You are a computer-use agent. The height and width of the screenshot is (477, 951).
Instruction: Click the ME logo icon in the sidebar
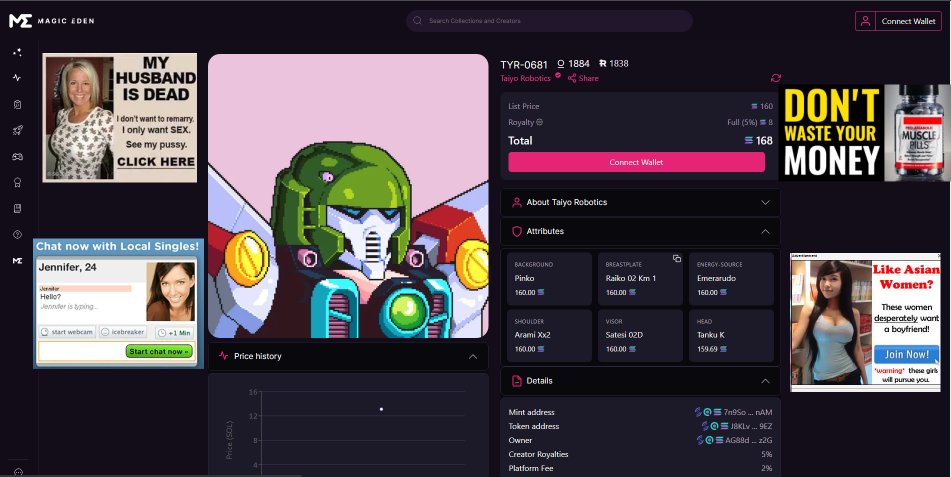click(17, 260)
